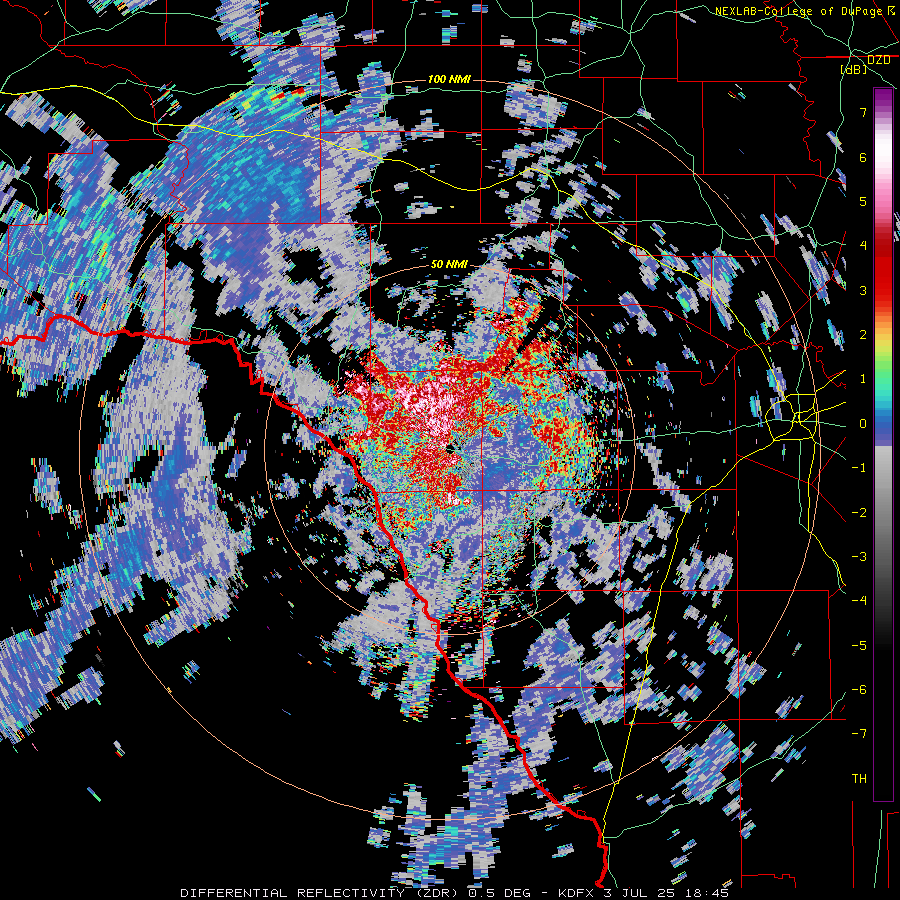This screenshot has width=900, height=900.
Task: Click the -3 value on the color scale
Action: pos(859,557)
